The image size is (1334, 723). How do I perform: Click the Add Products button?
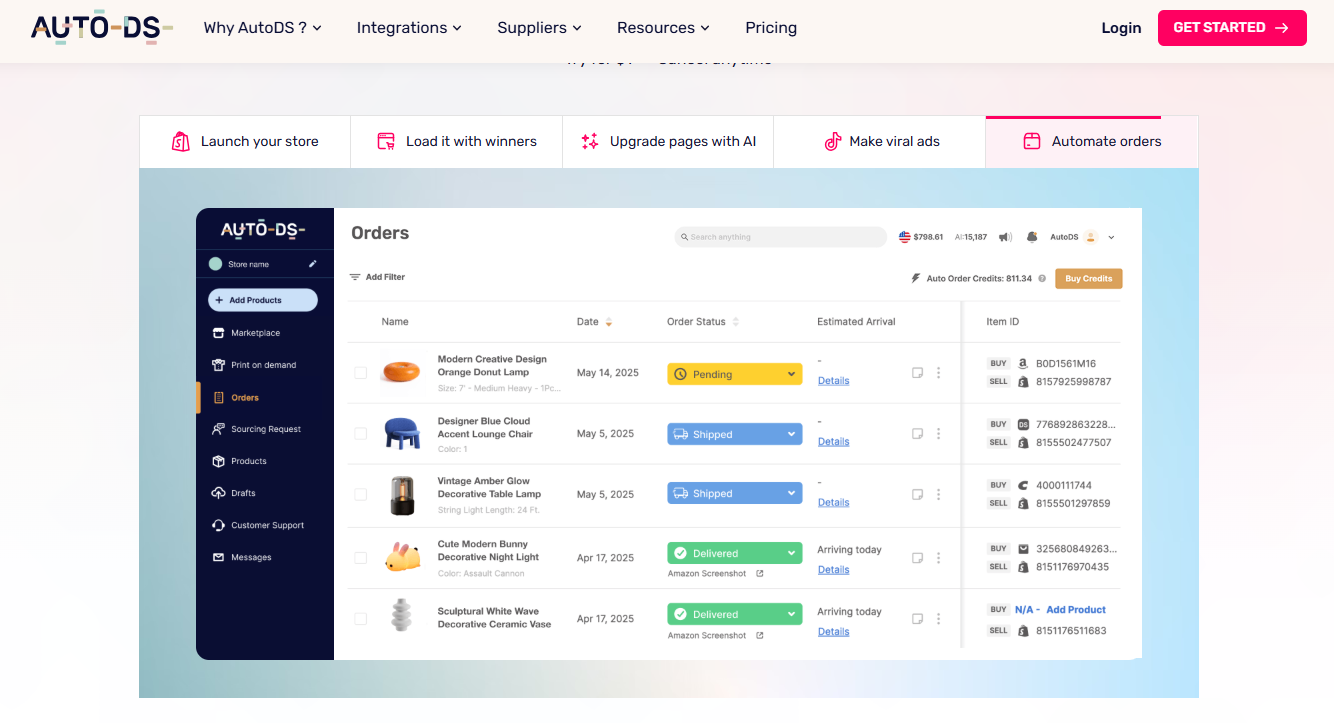pos(263,300)
